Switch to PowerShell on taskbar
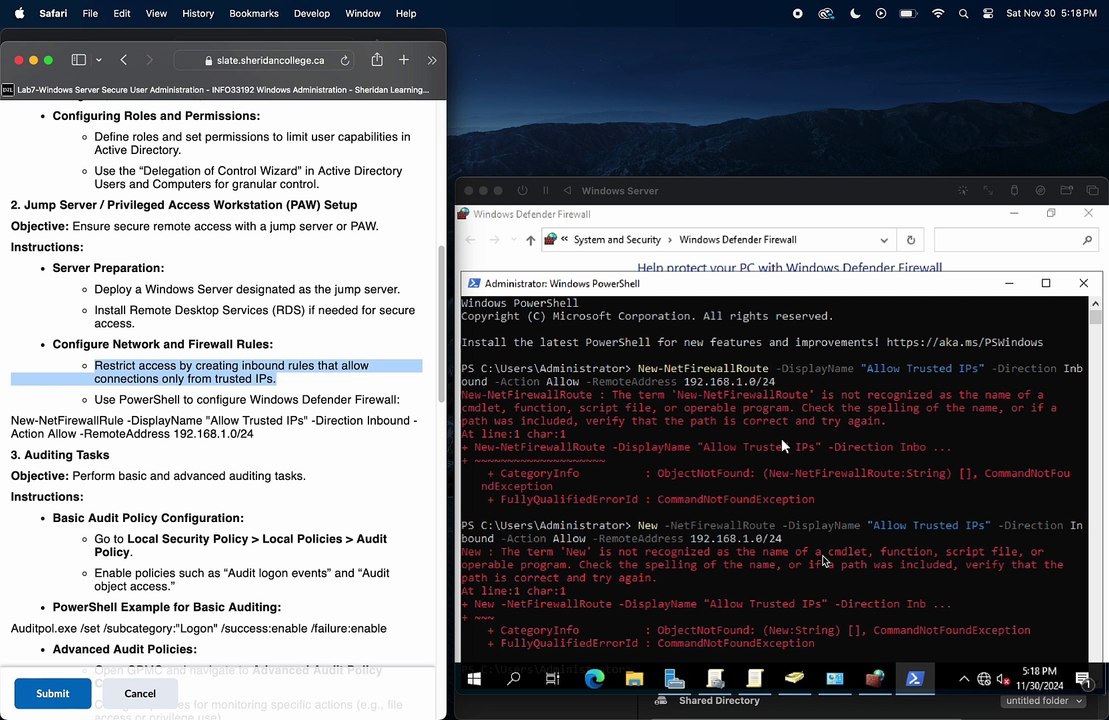 tap(915, 679)
